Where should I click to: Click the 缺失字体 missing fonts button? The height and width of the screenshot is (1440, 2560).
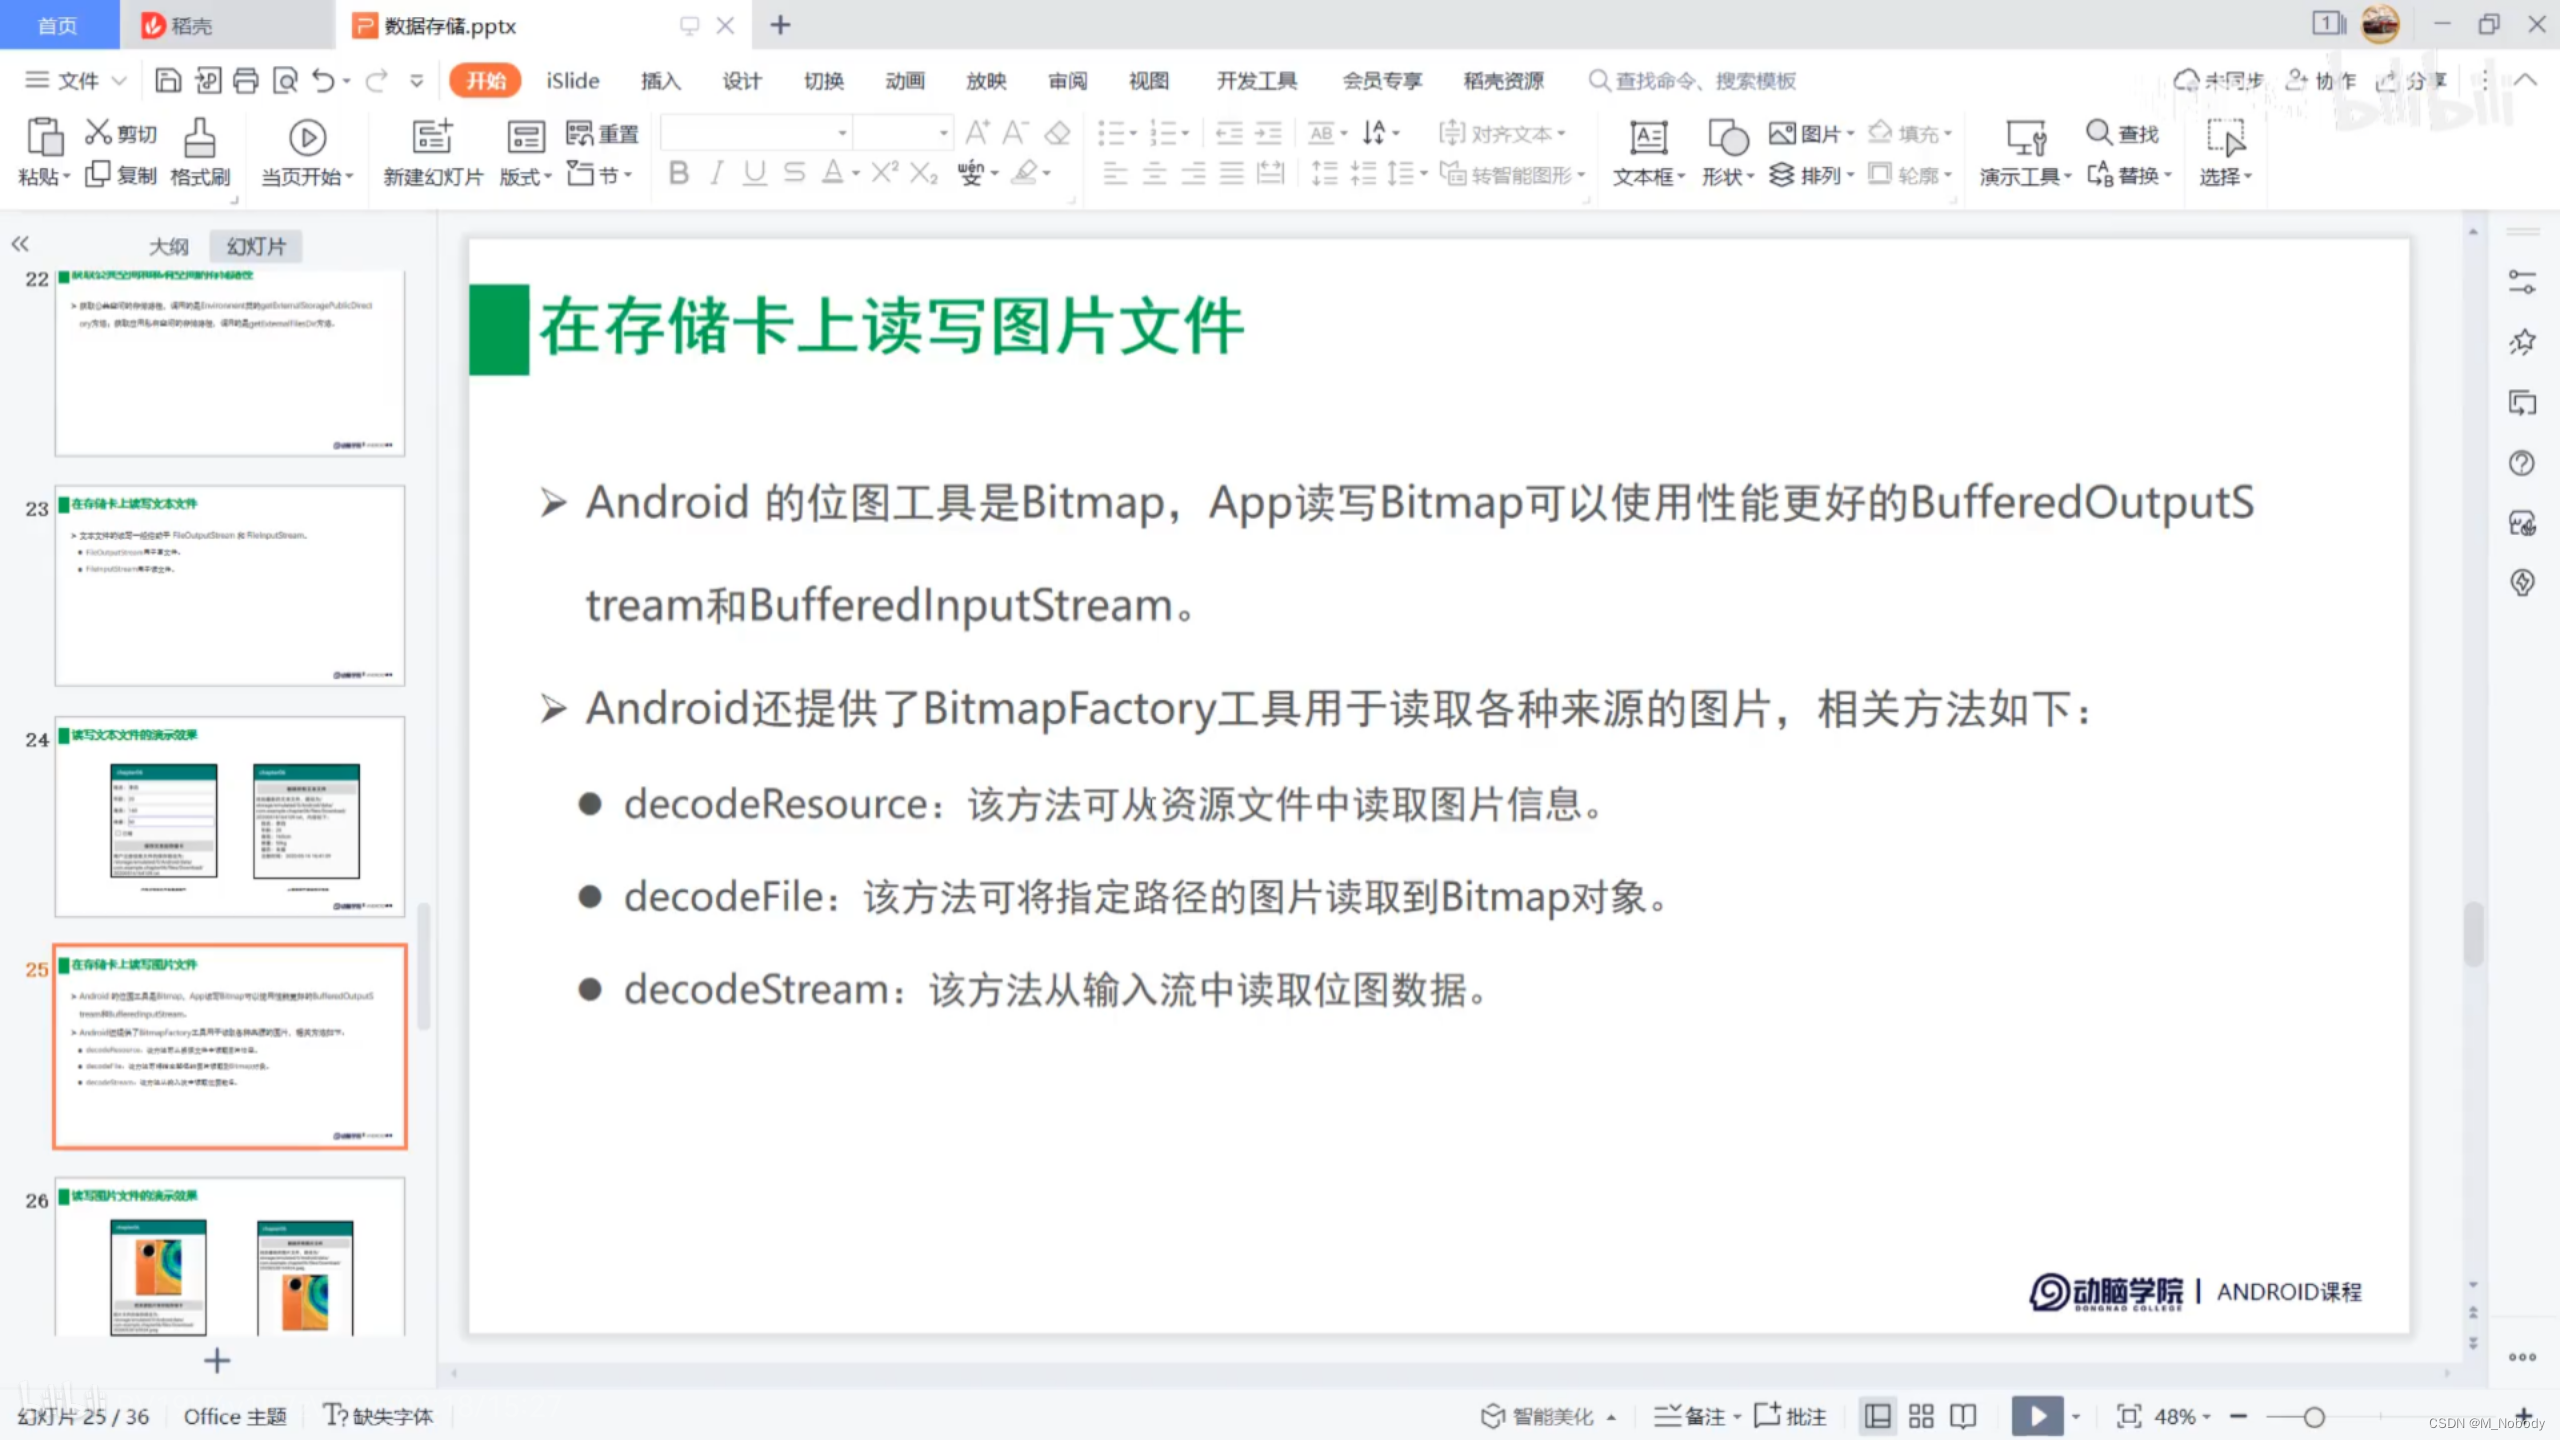378,1416
